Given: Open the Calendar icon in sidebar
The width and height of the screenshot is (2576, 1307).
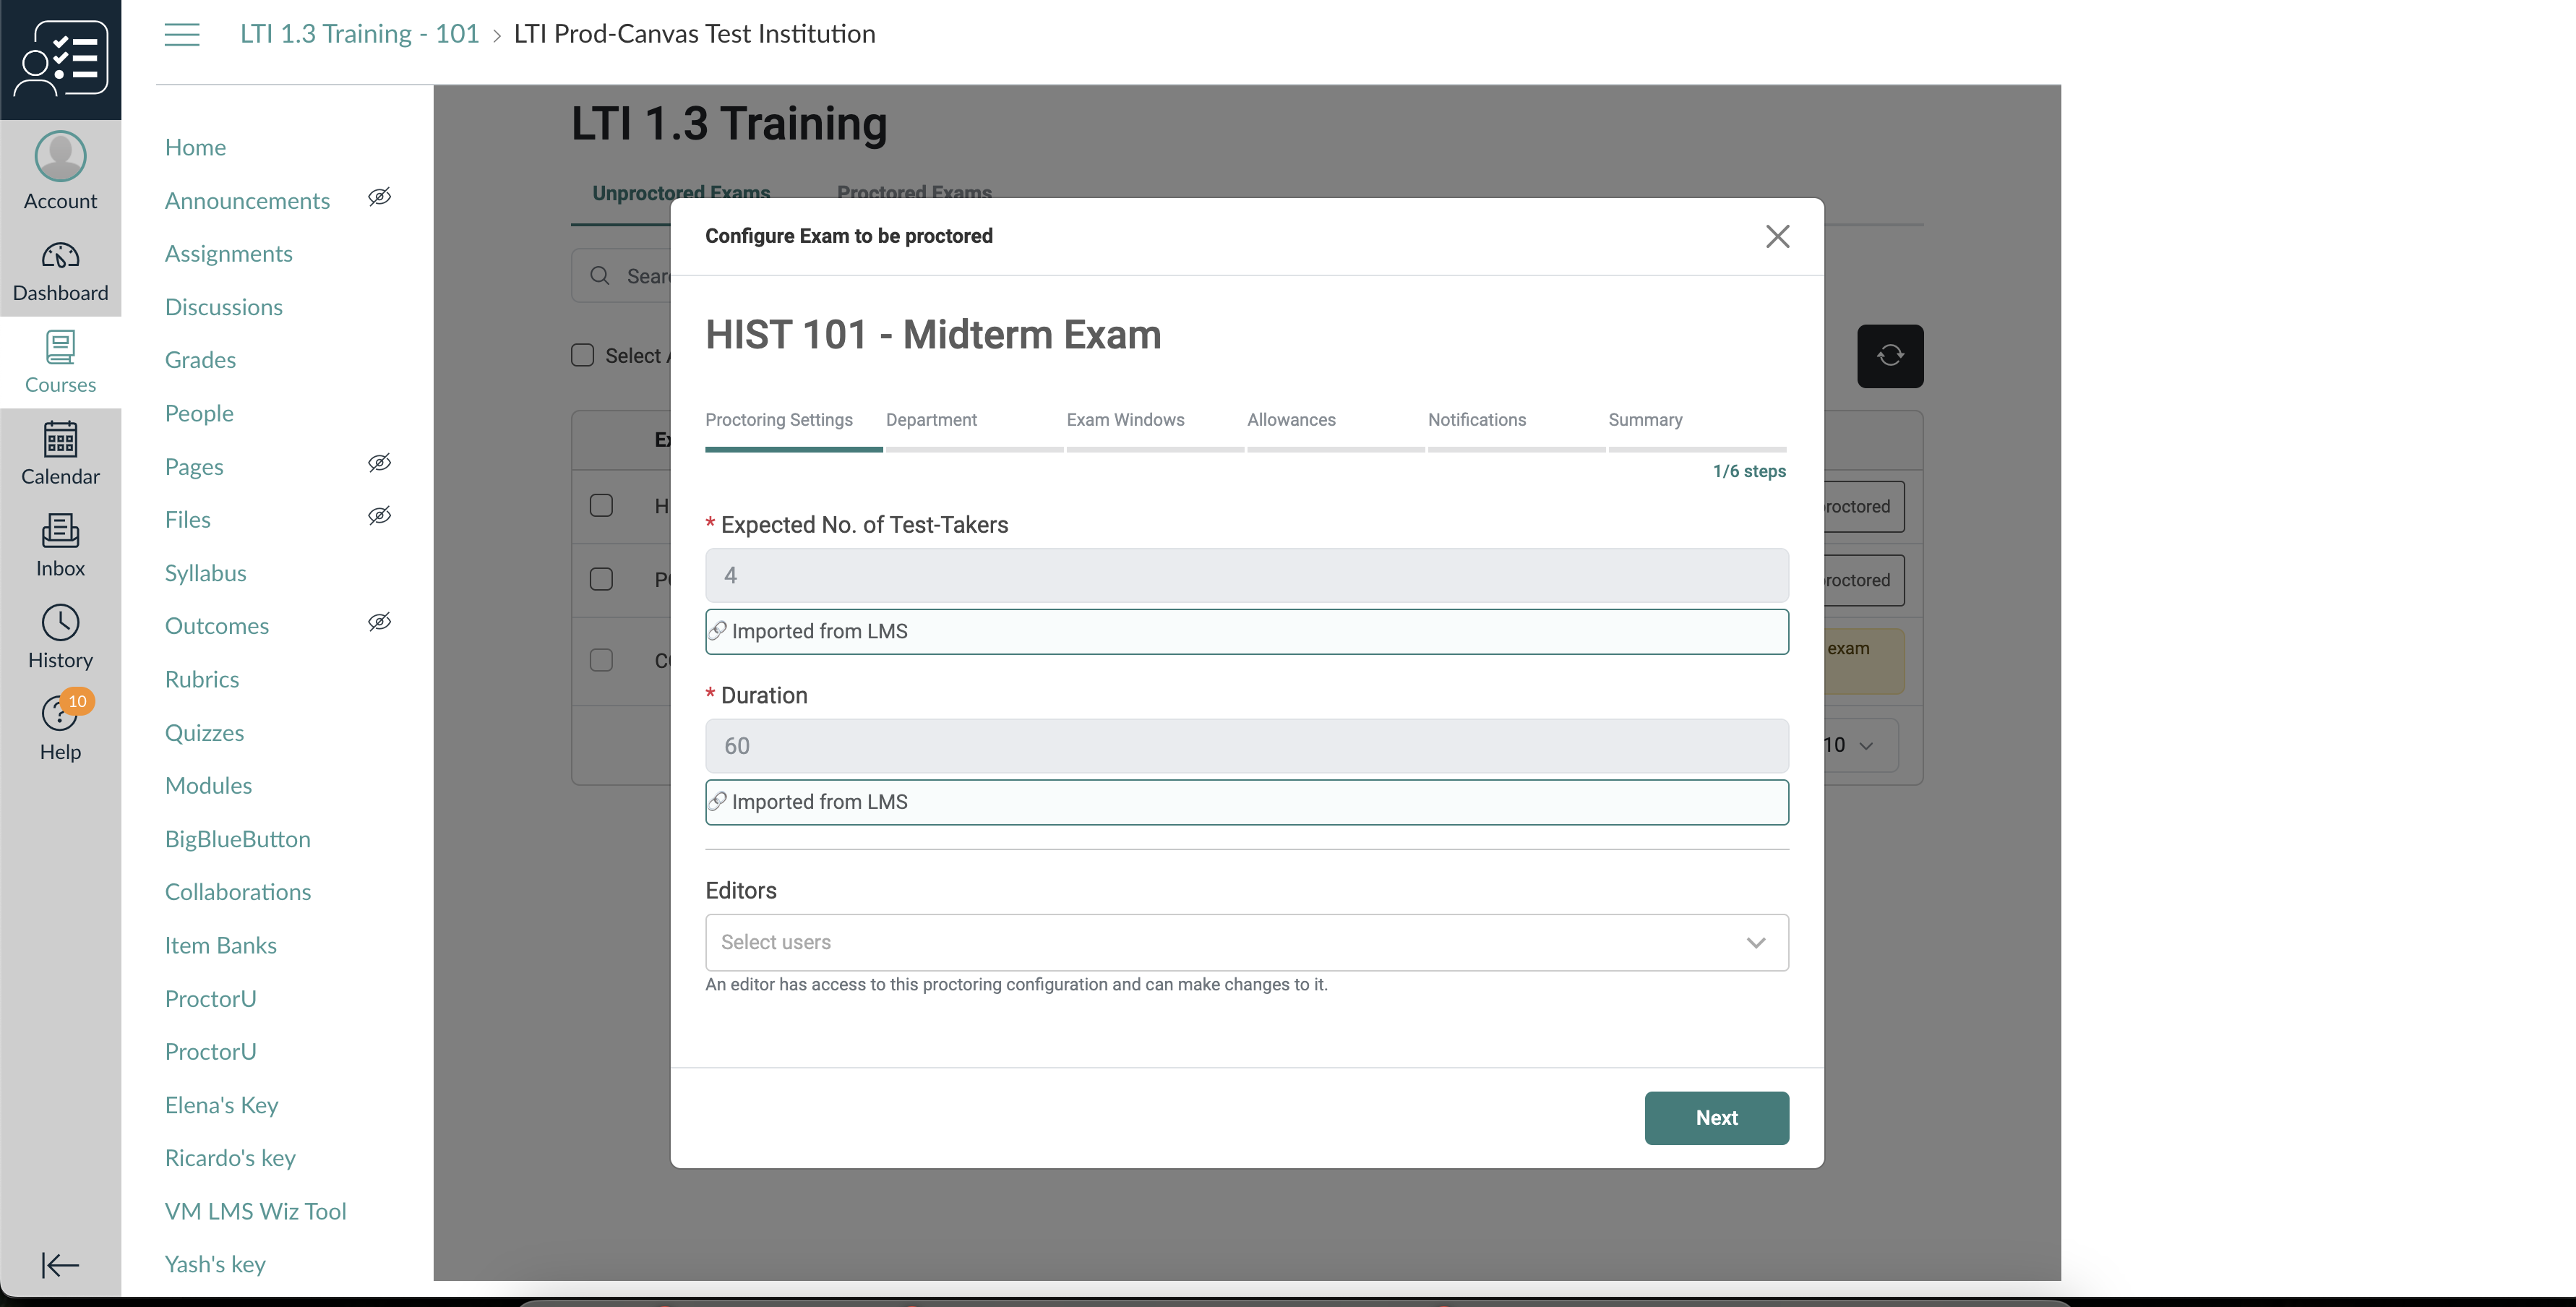Looking at the screenshot, I should 60,439.
